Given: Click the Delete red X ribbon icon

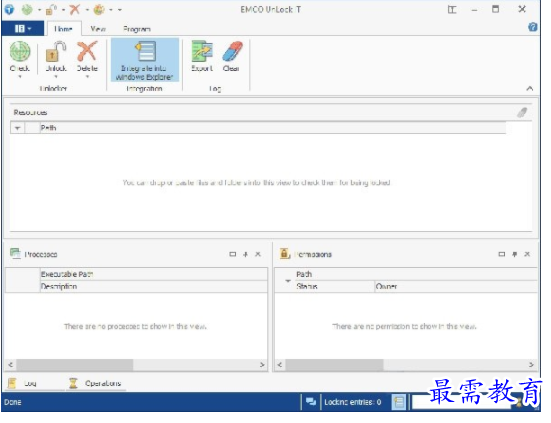Looking at the screenshot, I should pyautogui.click(x=87, y=51).
